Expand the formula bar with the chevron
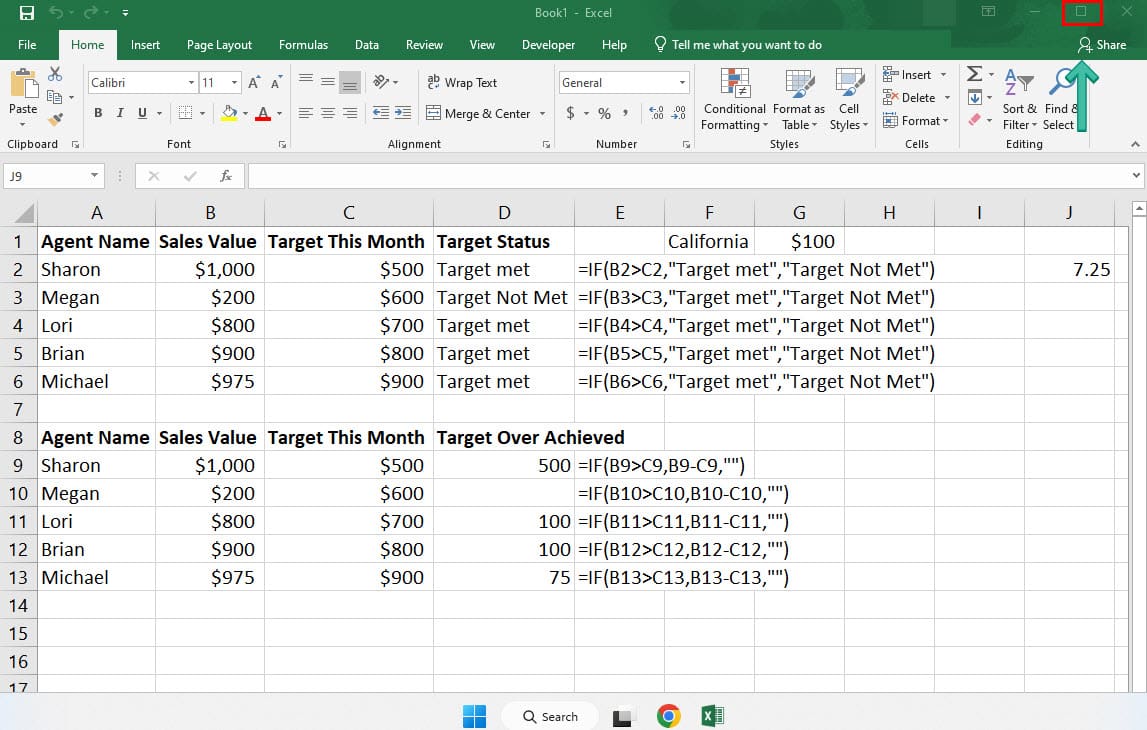Screen dimensions: 1147x730 (1136, 176)
